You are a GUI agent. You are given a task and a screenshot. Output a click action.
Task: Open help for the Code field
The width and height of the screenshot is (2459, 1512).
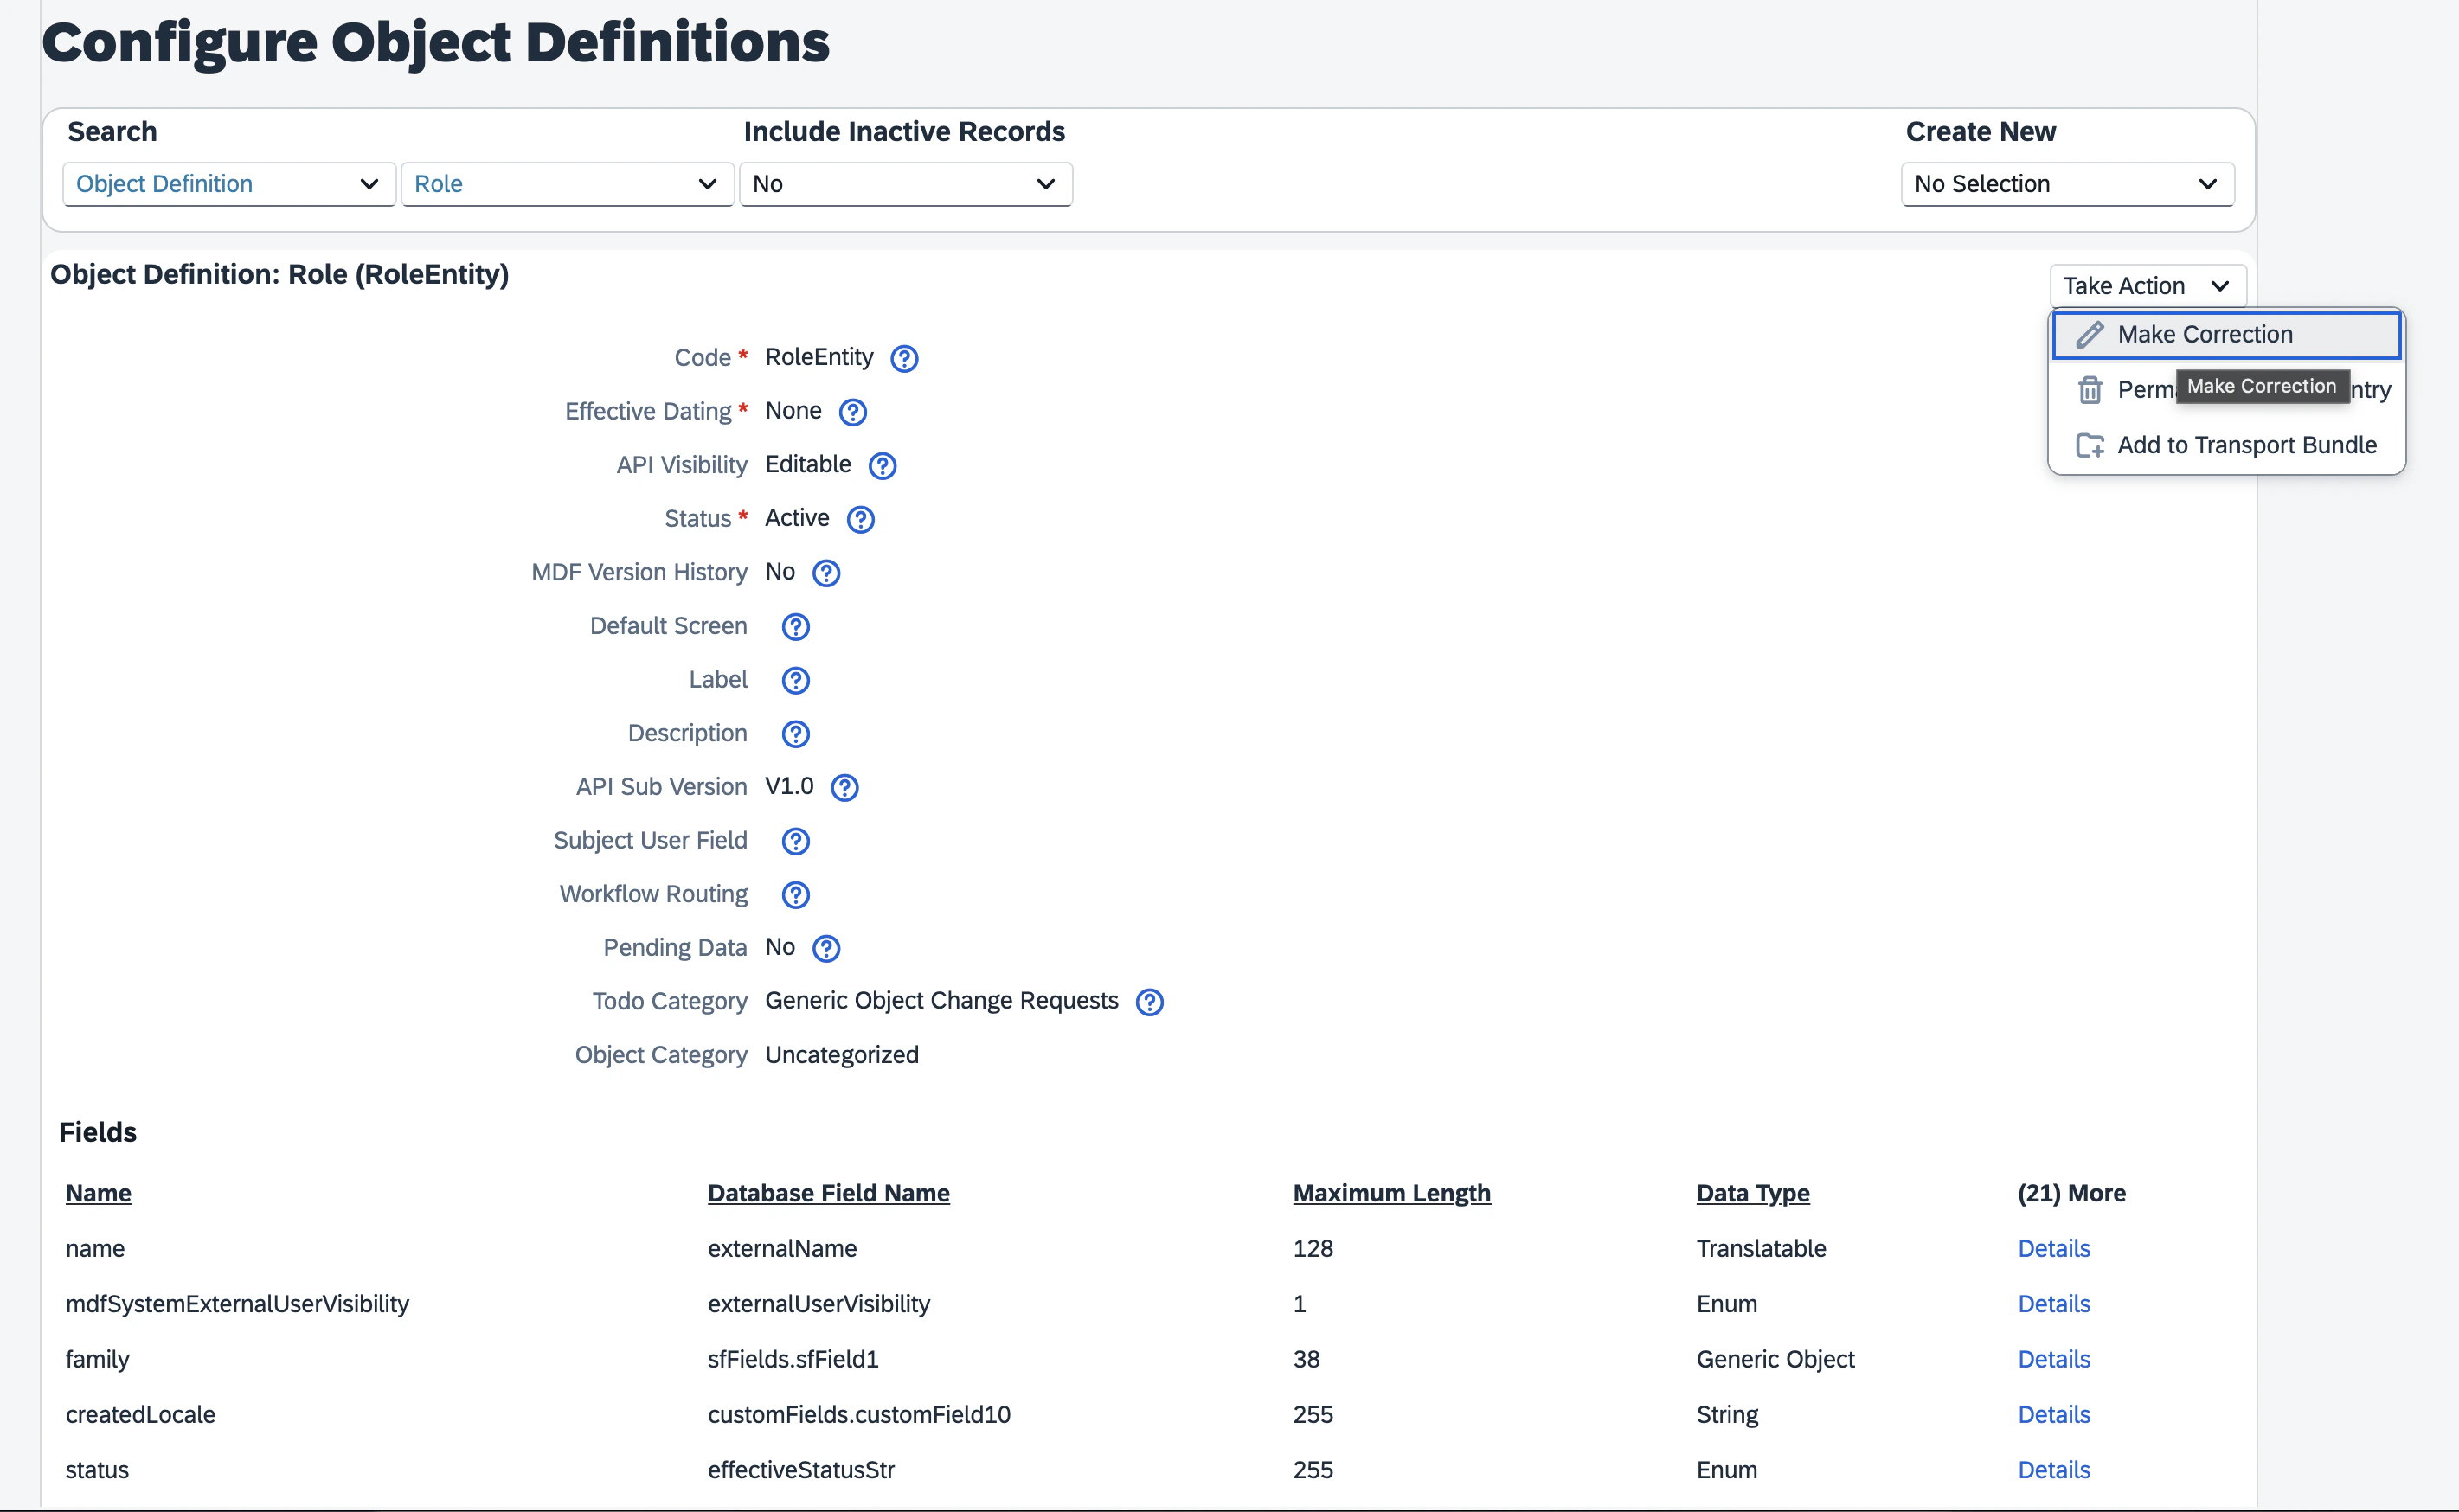tap(904, 358)
